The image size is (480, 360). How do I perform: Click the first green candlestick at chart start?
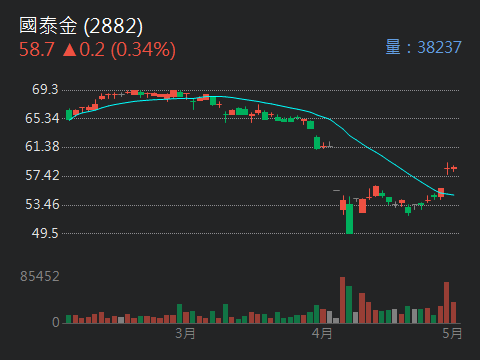click(x=69, y=114)
